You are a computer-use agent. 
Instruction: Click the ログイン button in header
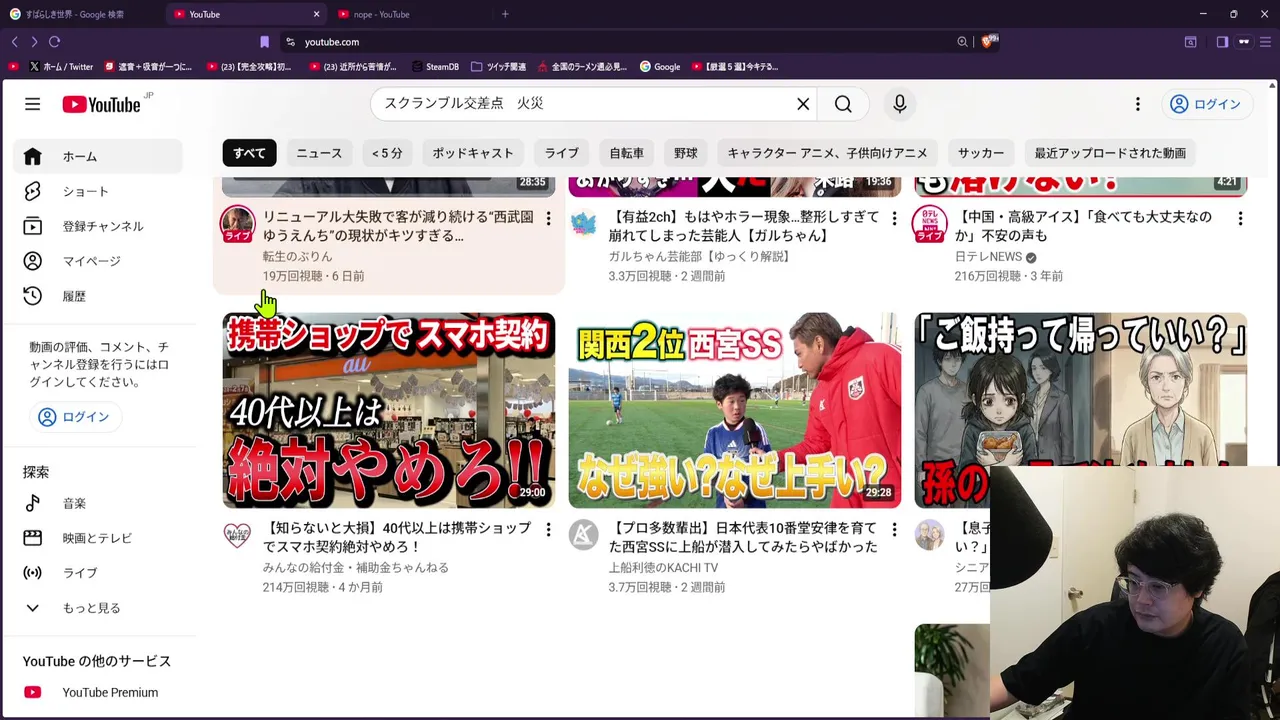click(1205, 104)
